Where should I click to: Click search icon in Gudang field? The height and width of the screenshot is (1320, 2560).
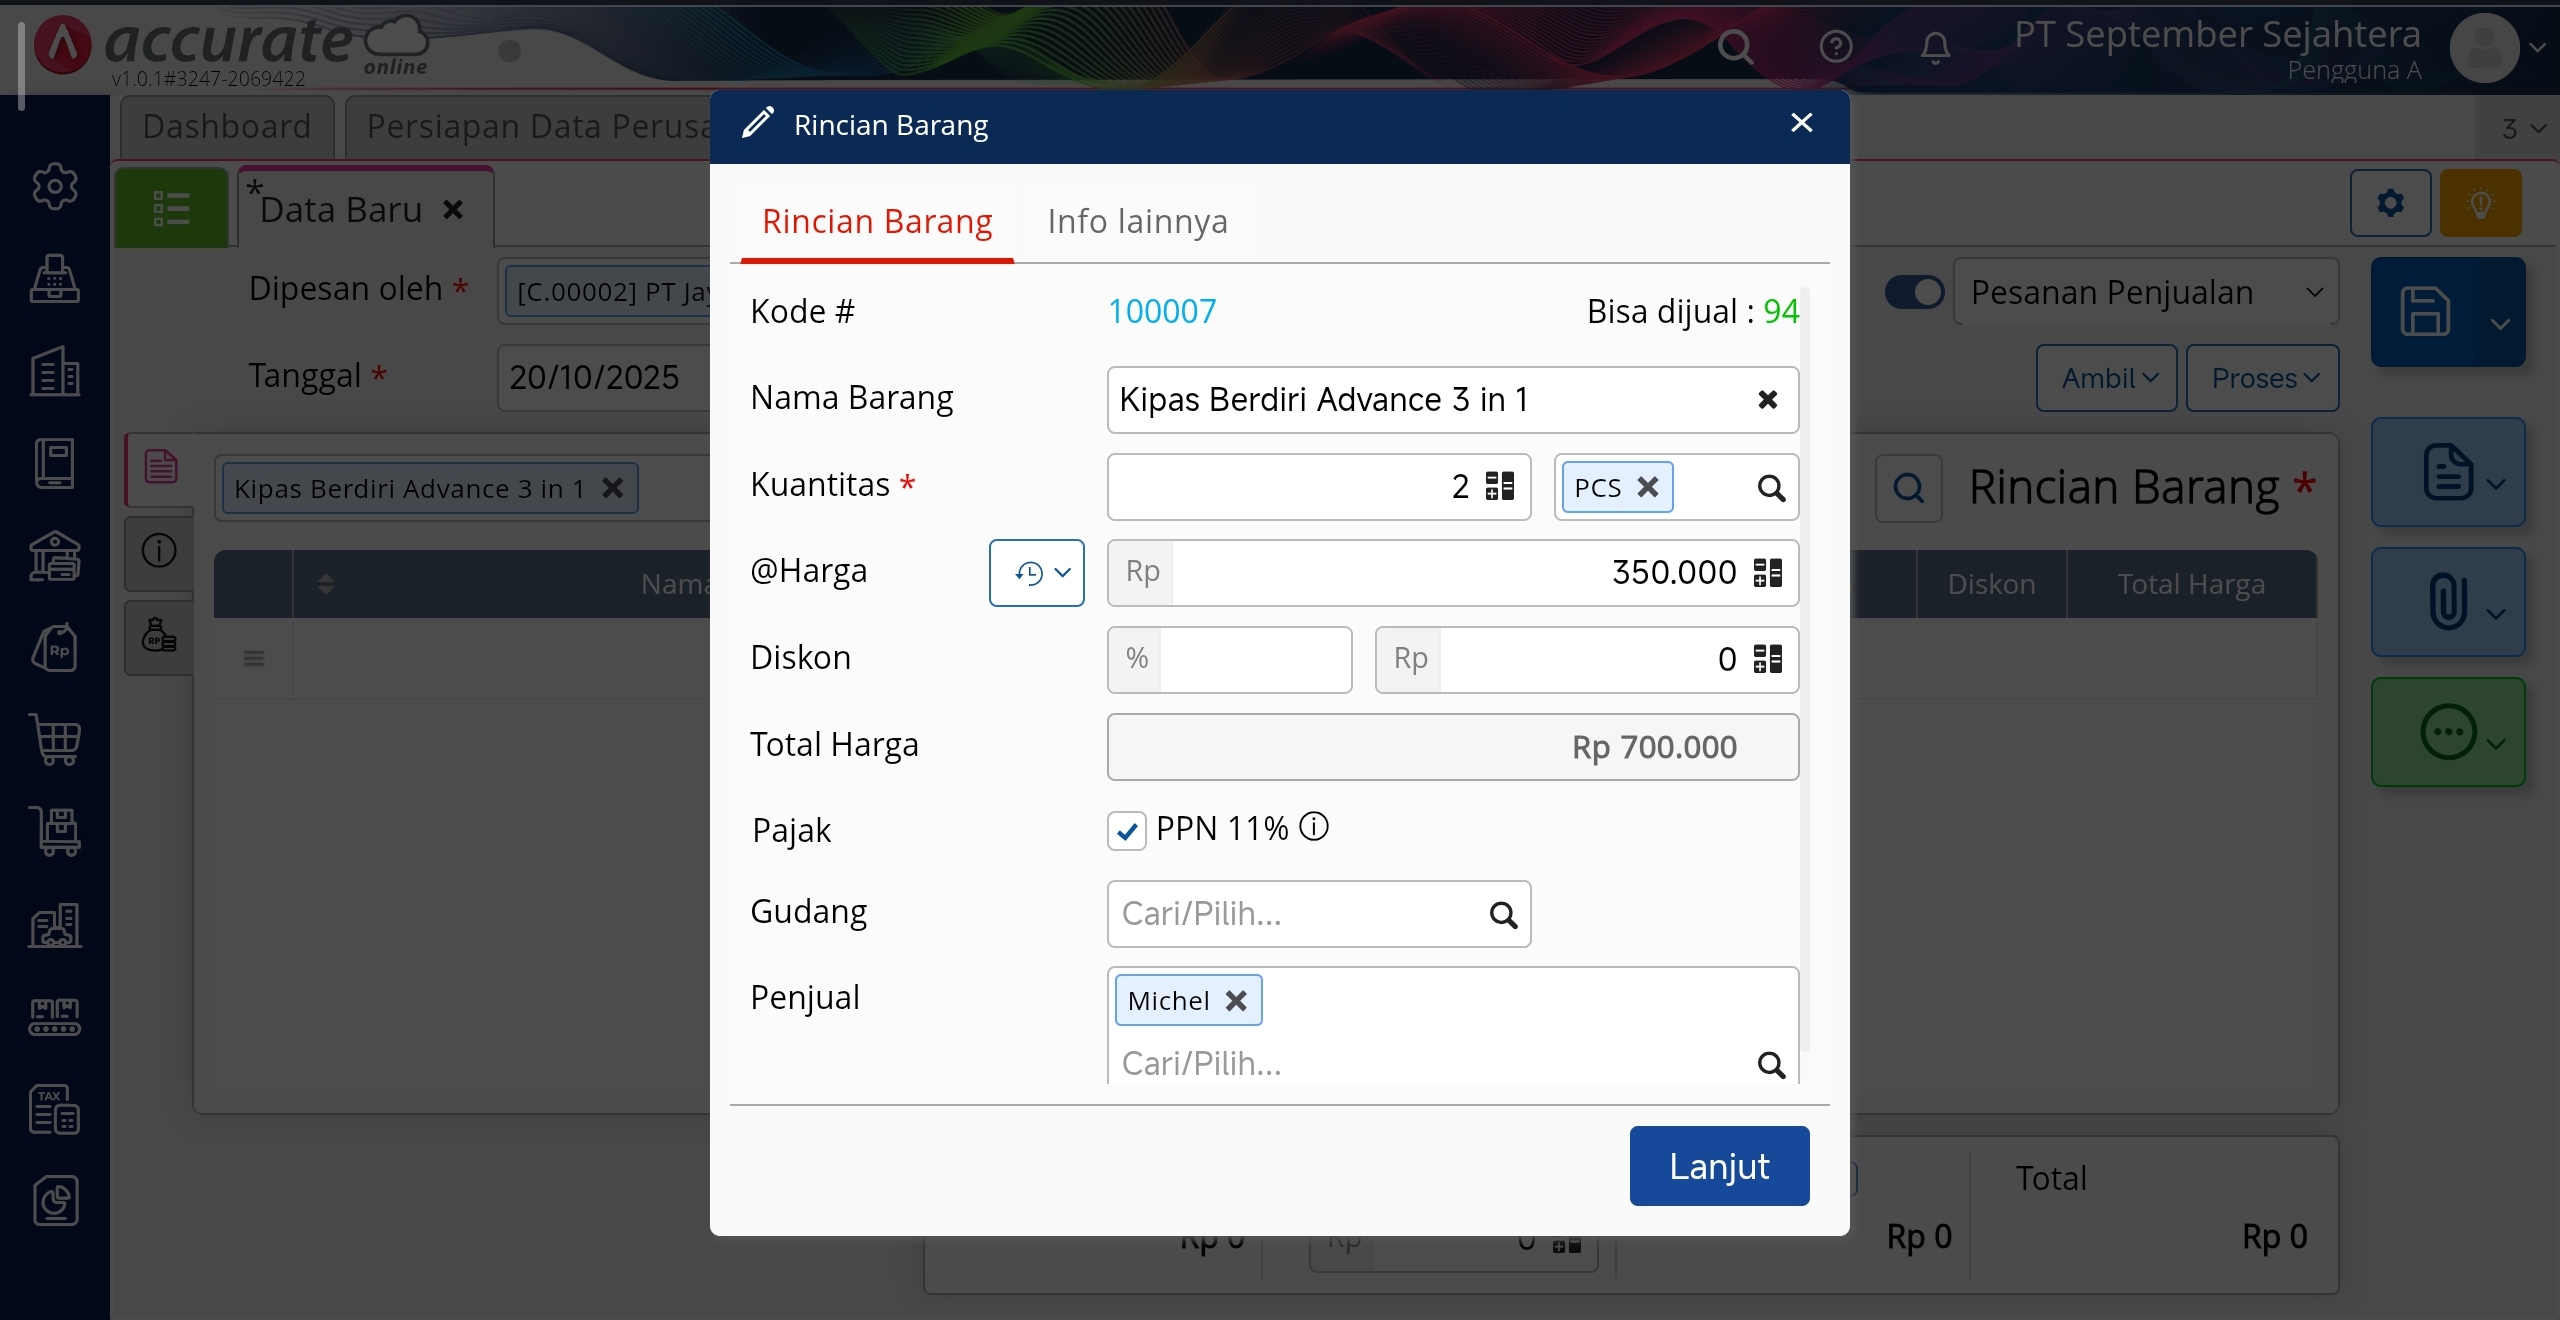(x=1503, y=914)
